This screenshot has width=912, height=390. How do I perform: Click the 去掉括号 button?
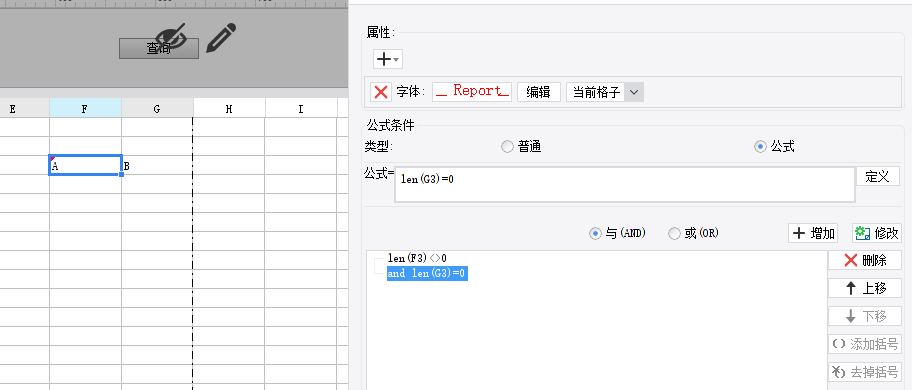(865, 372)
